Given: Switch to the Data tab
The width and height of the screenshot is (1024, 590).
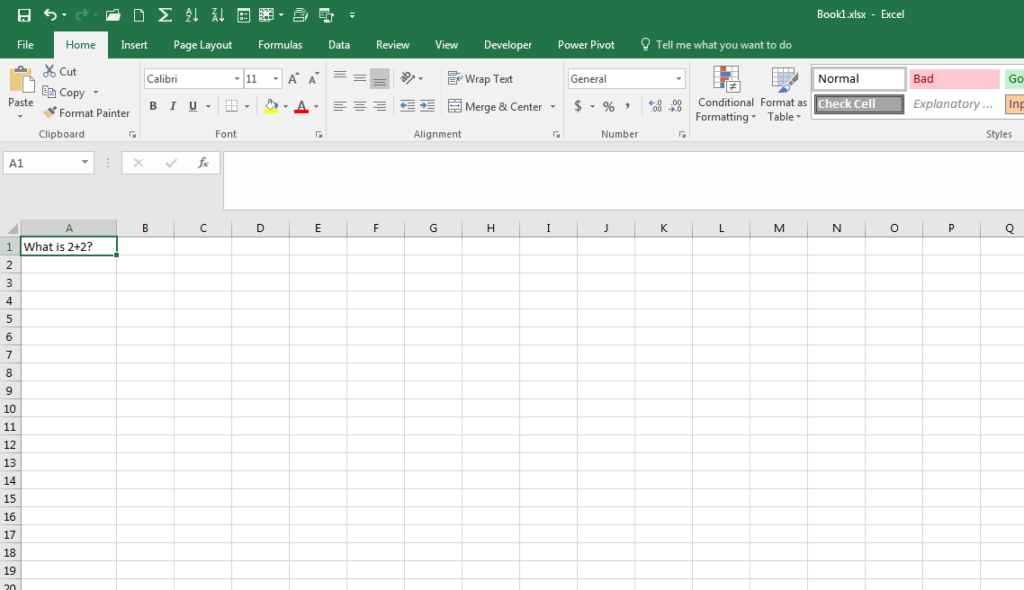Looking at the screenshot, I should (339, 44).
